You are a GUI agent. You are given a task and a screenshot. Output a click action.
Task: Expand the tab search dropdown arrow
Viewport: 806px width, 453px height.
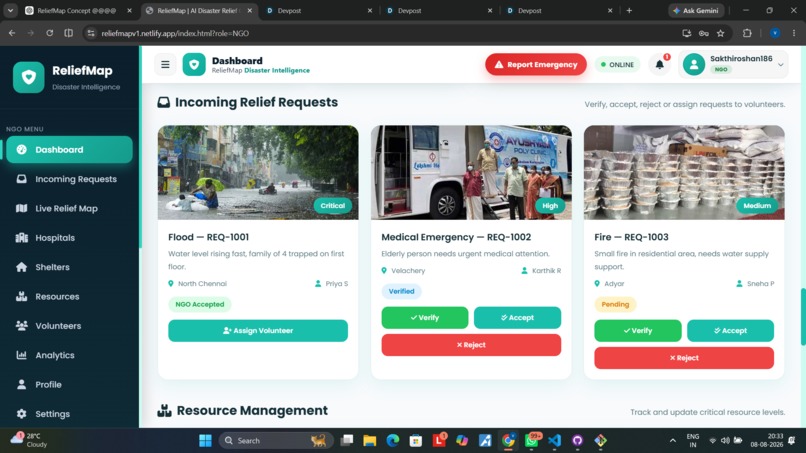tap(10, 10)
